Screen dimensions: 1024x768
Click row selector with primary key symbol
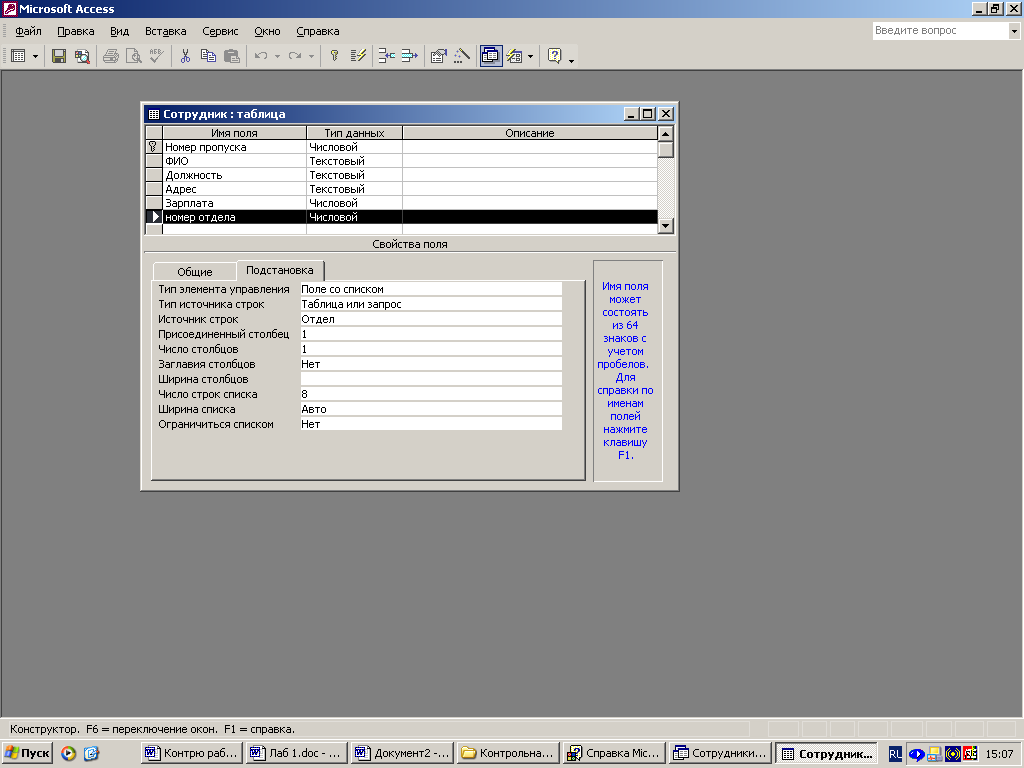click(153, 147)
